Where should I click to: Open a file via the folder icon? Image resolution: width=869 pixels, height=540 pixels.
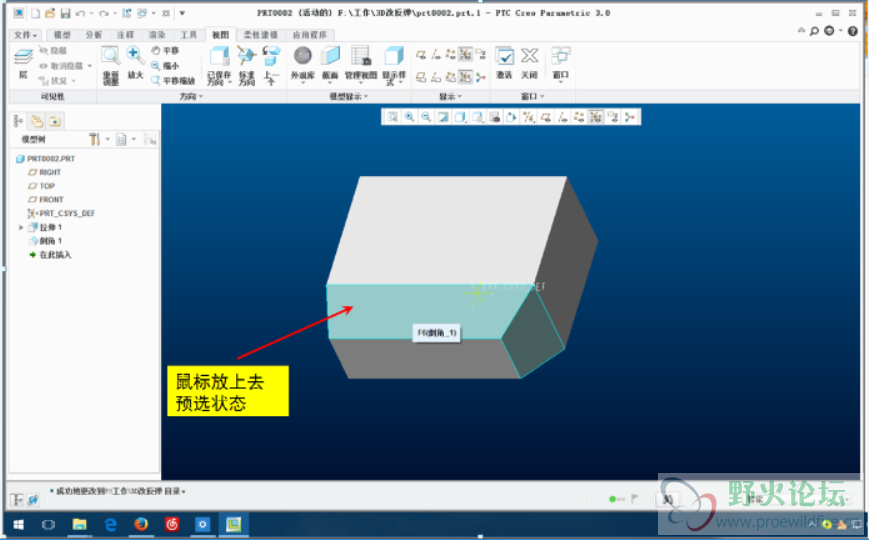pos(50,13)
